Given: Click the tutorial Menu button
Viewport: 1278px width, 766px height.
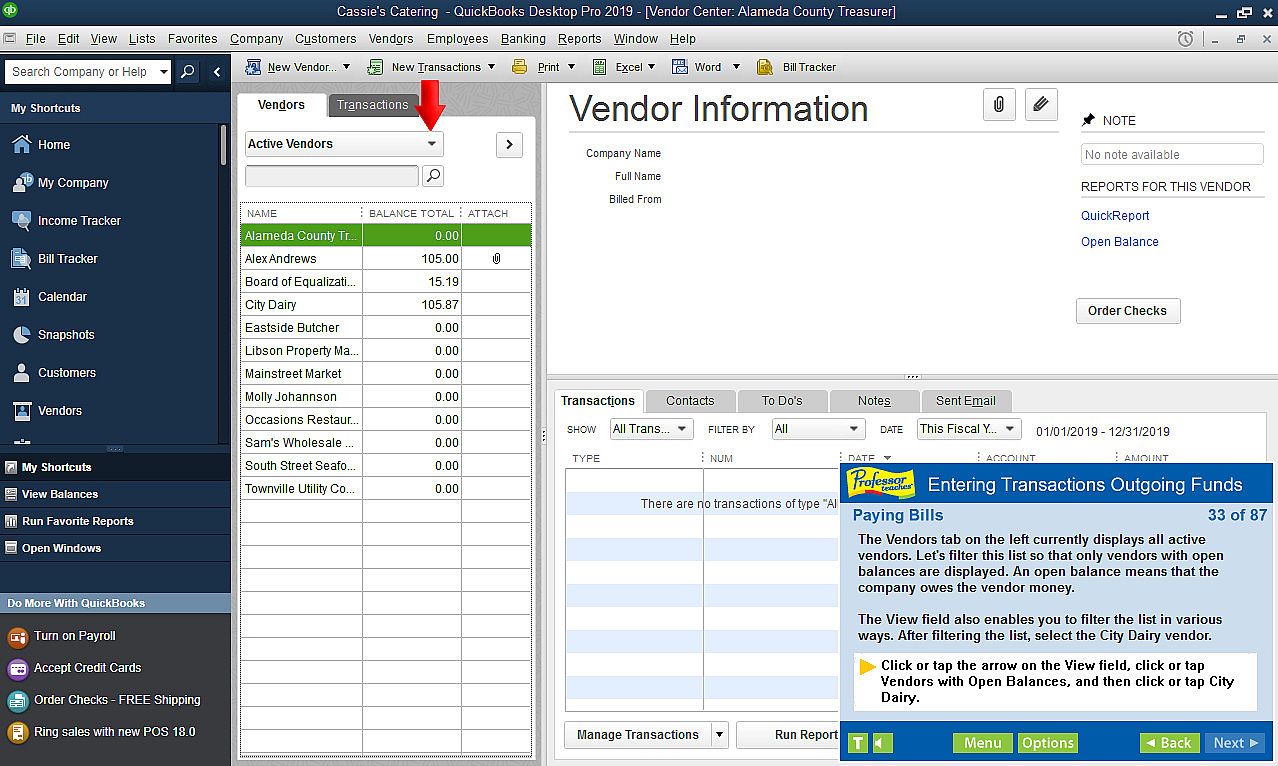Looking at the screenshot, I should coord(983,743).
